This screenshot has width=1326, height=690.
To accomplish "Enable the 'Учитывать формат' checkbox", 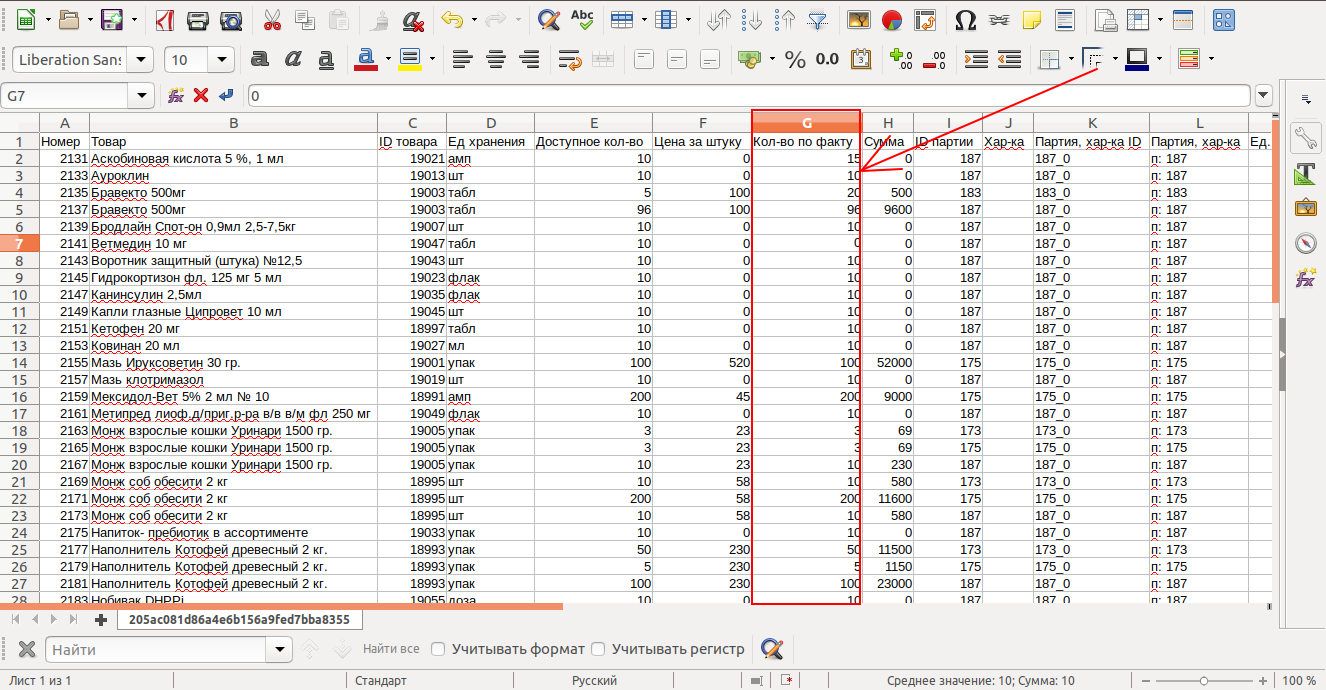I will click(438, 649).
